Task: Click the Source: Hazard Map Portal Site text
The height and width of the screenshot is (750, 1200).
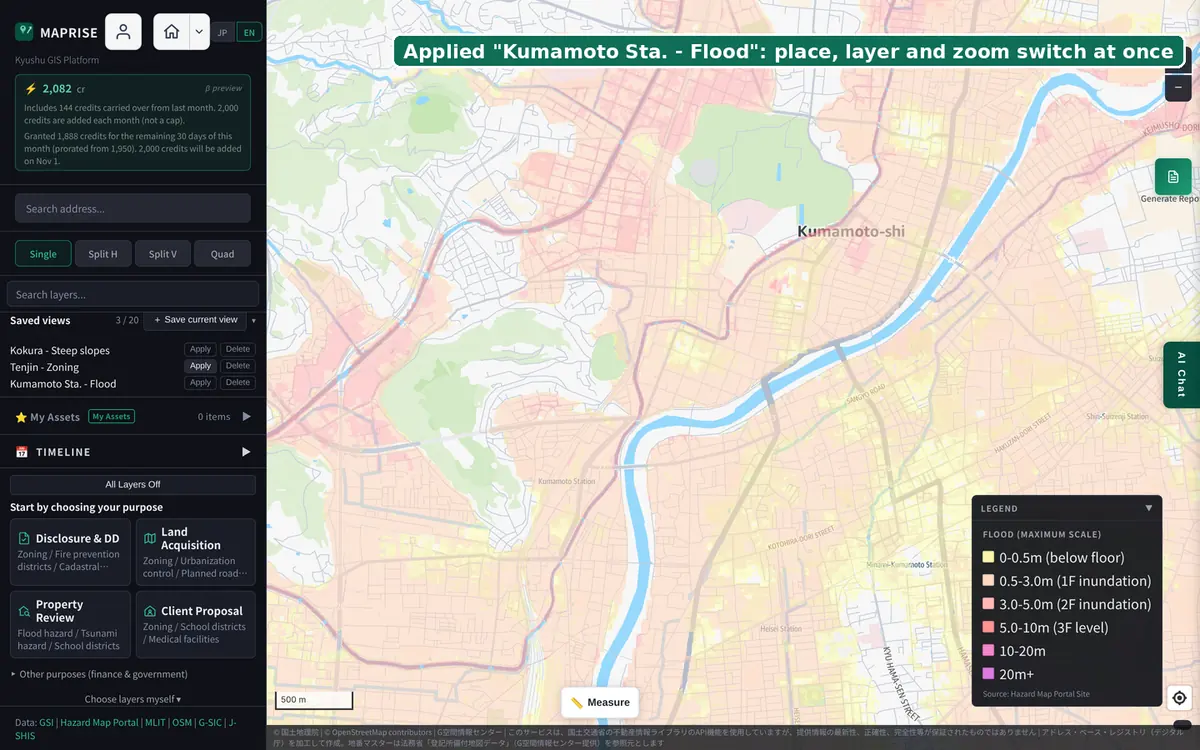Action: coord(1036,693)
